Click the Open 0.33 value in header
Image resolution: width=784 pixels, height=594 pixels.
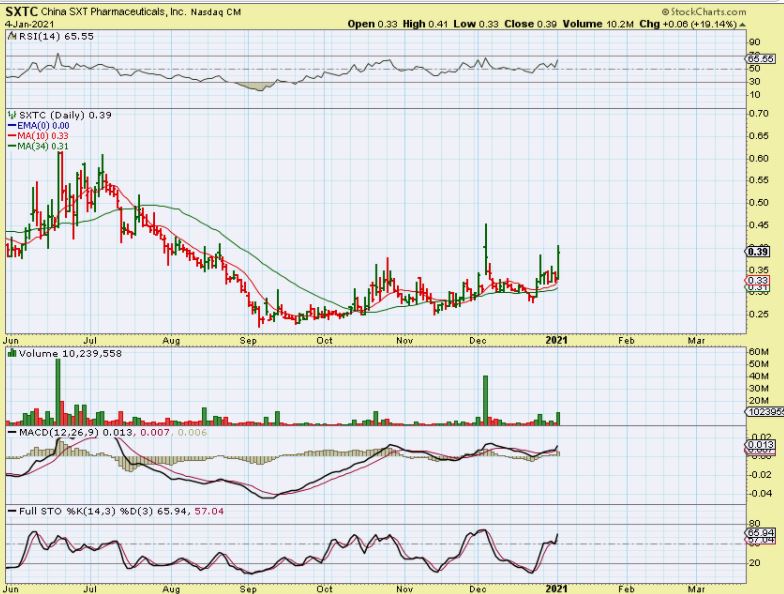coord(372,24)
